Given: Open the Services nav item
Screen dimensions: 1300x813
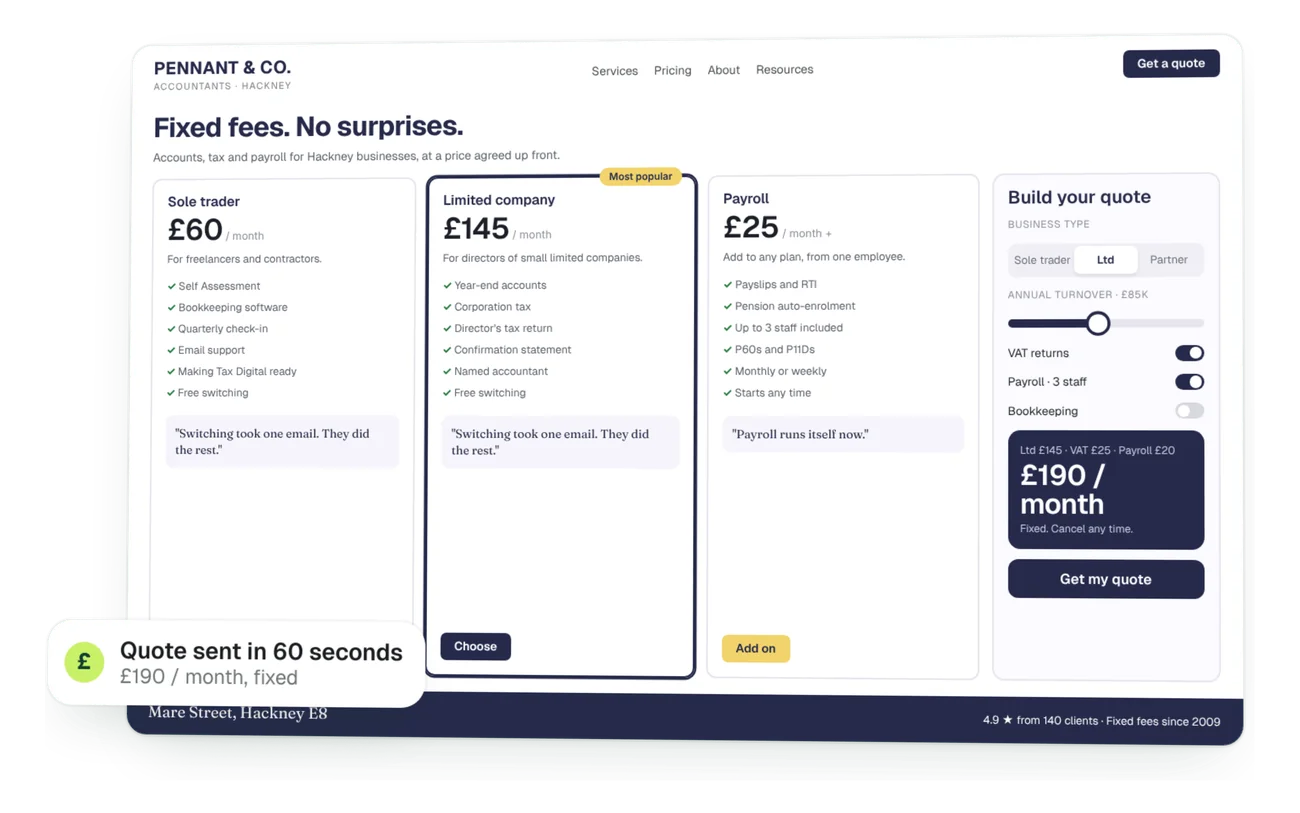Looking at the screenshot, I should pyautogui.click(x=614, y=71).
